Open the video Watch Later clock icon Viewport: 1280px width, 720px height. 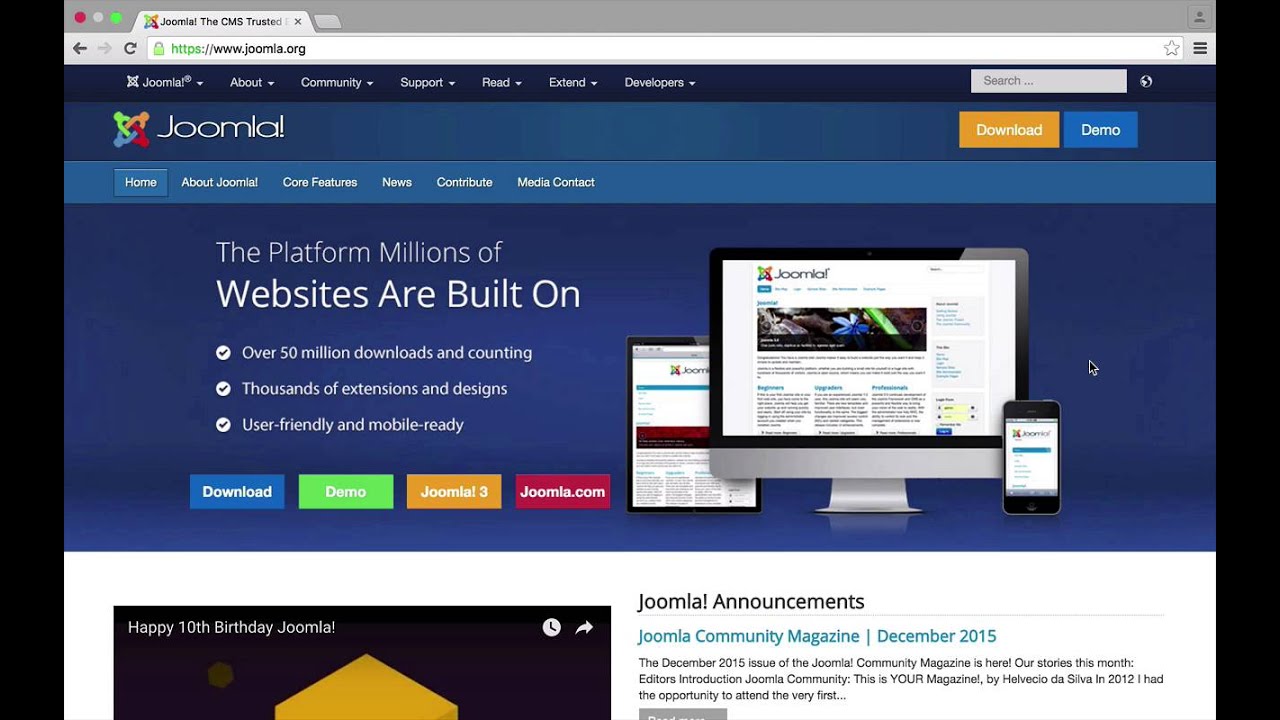[x=551, y=627]
